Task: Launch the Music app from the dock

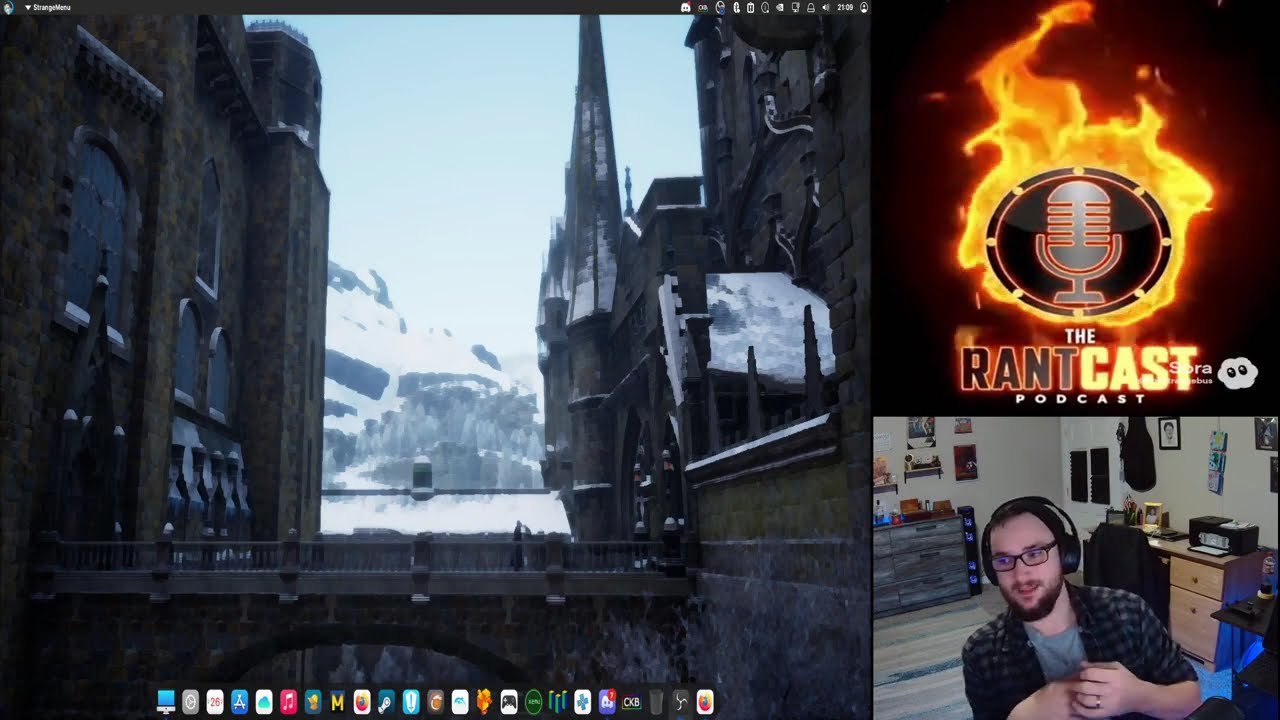Action: click(x=288, y=702)
